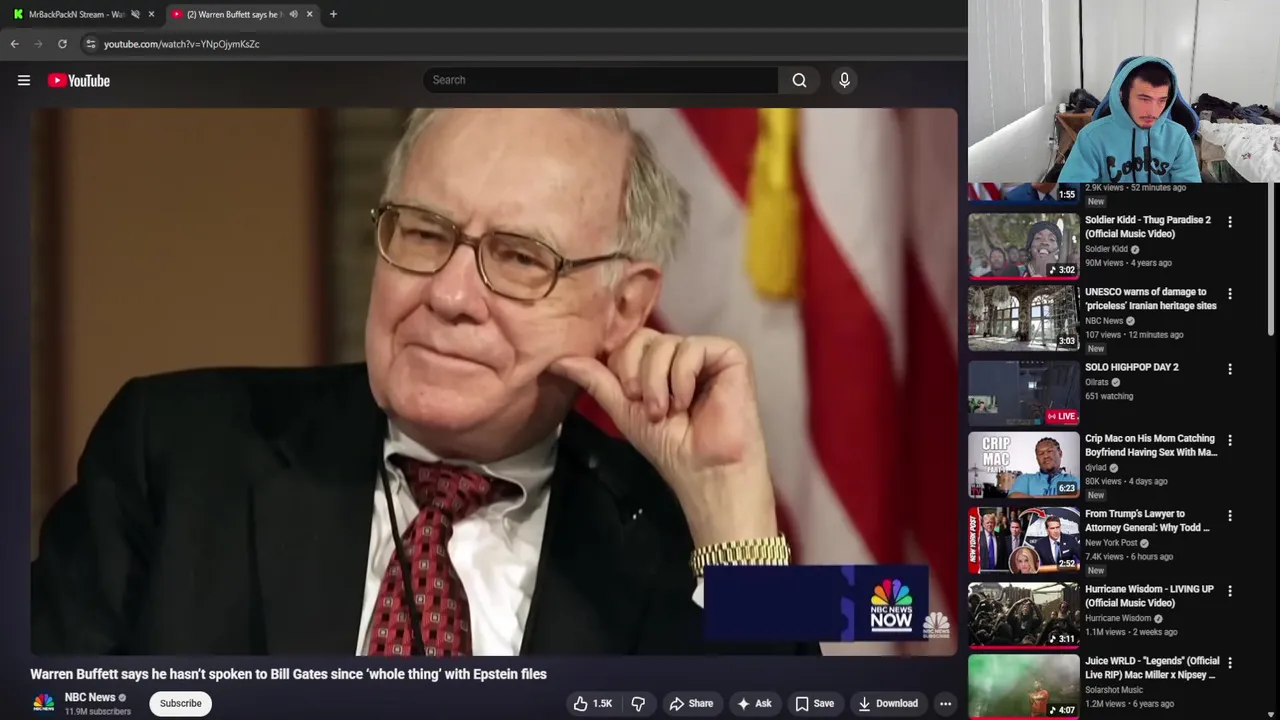1280x720 pixels.
Task: Click the recommendations sidebar scrollbar
Action: tap(1273, 258)
